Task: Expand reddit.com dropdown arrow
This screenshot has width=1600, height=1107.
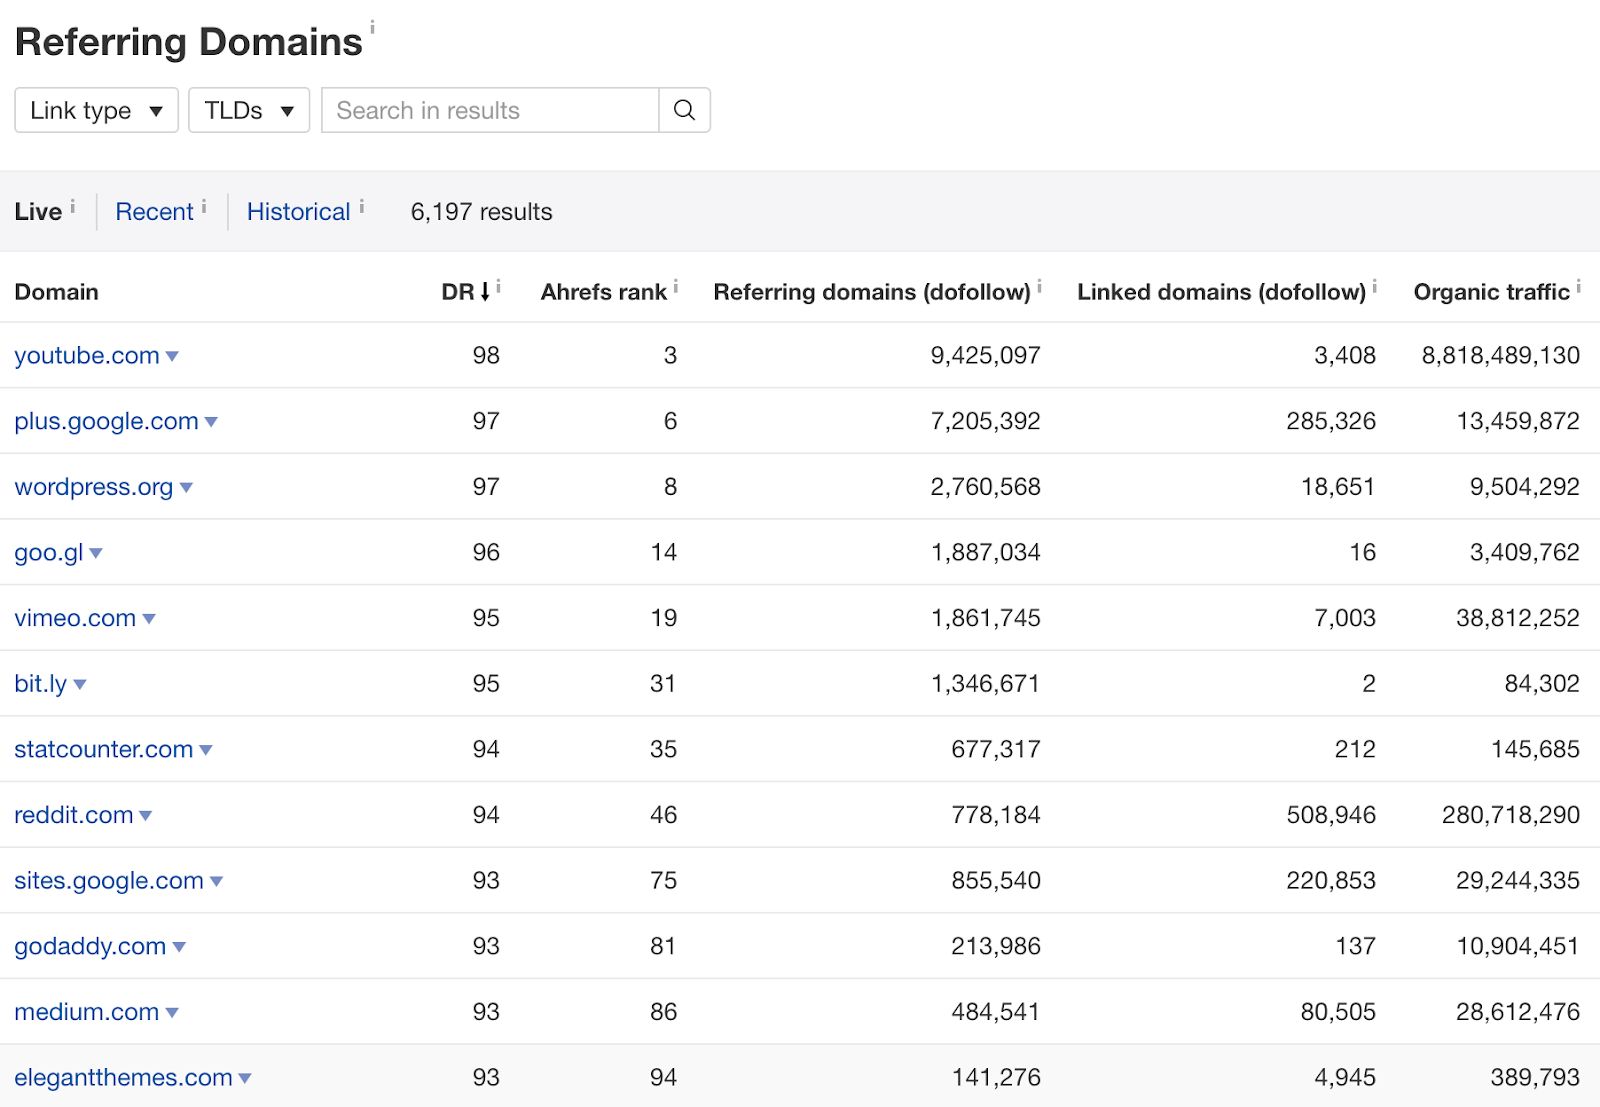Action: pos(146,817)
